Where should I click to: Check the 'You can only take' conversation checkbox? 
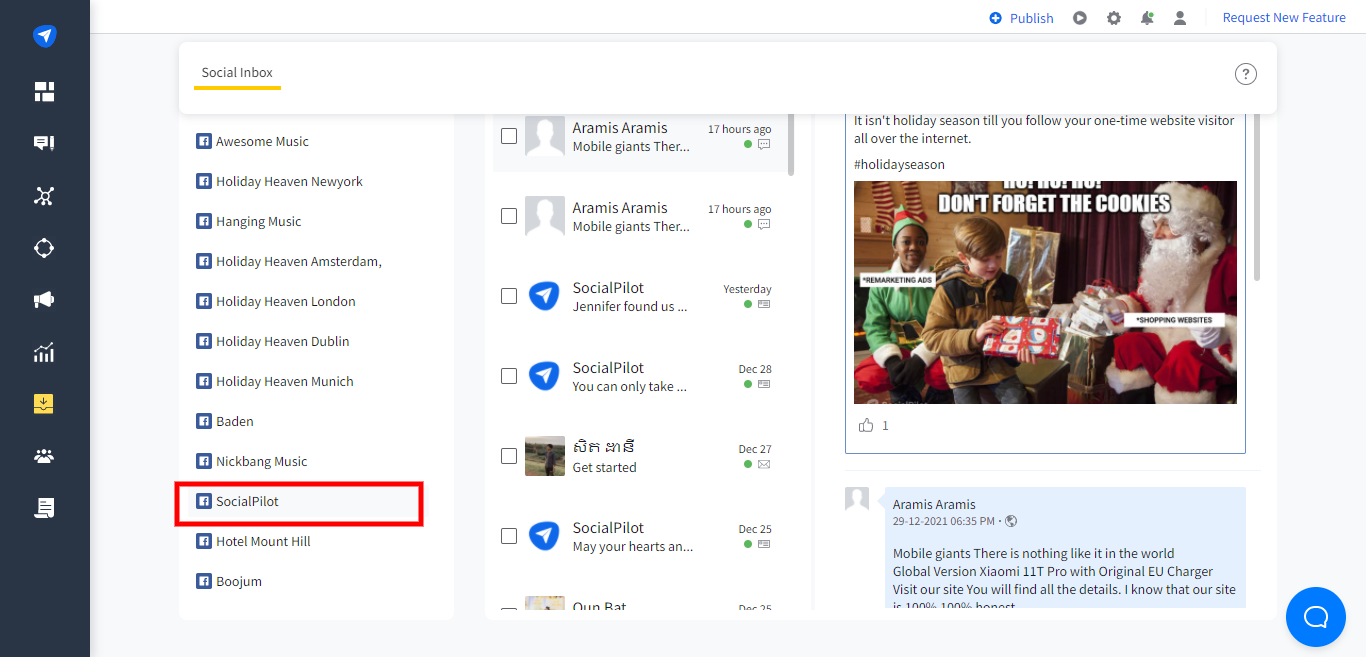[509, 376]
